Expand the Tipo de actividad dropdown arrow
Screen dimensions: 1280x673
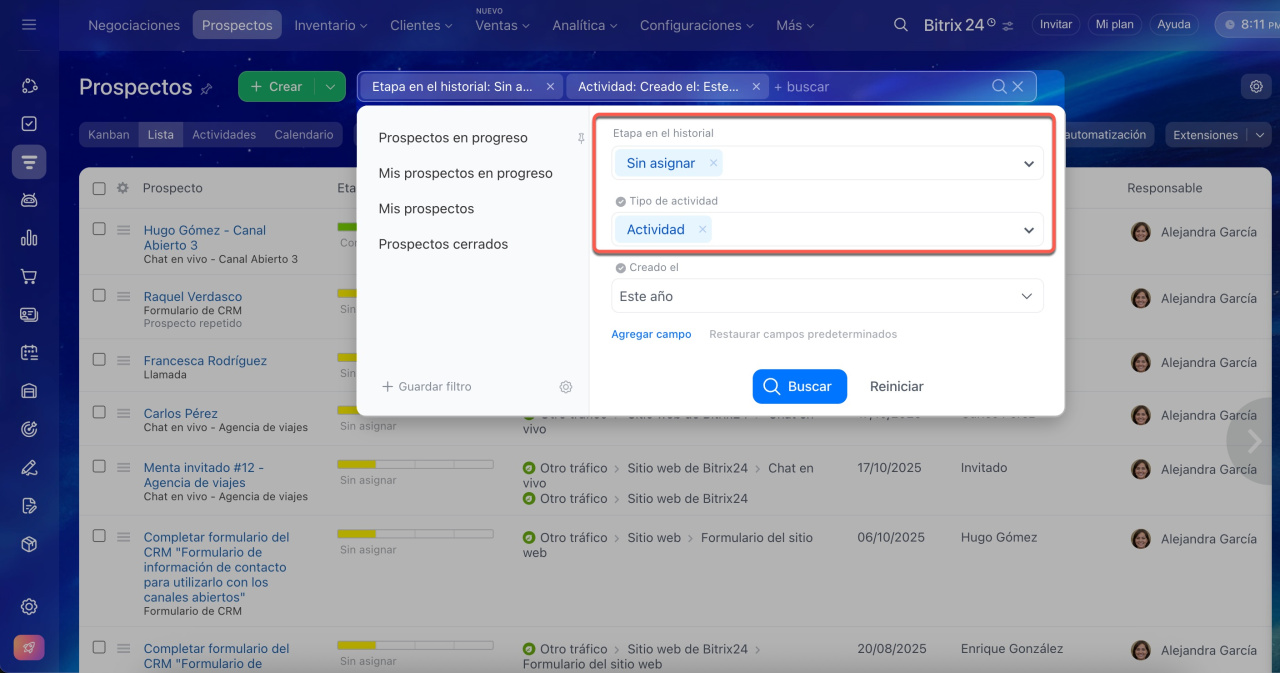(1028, 230)
